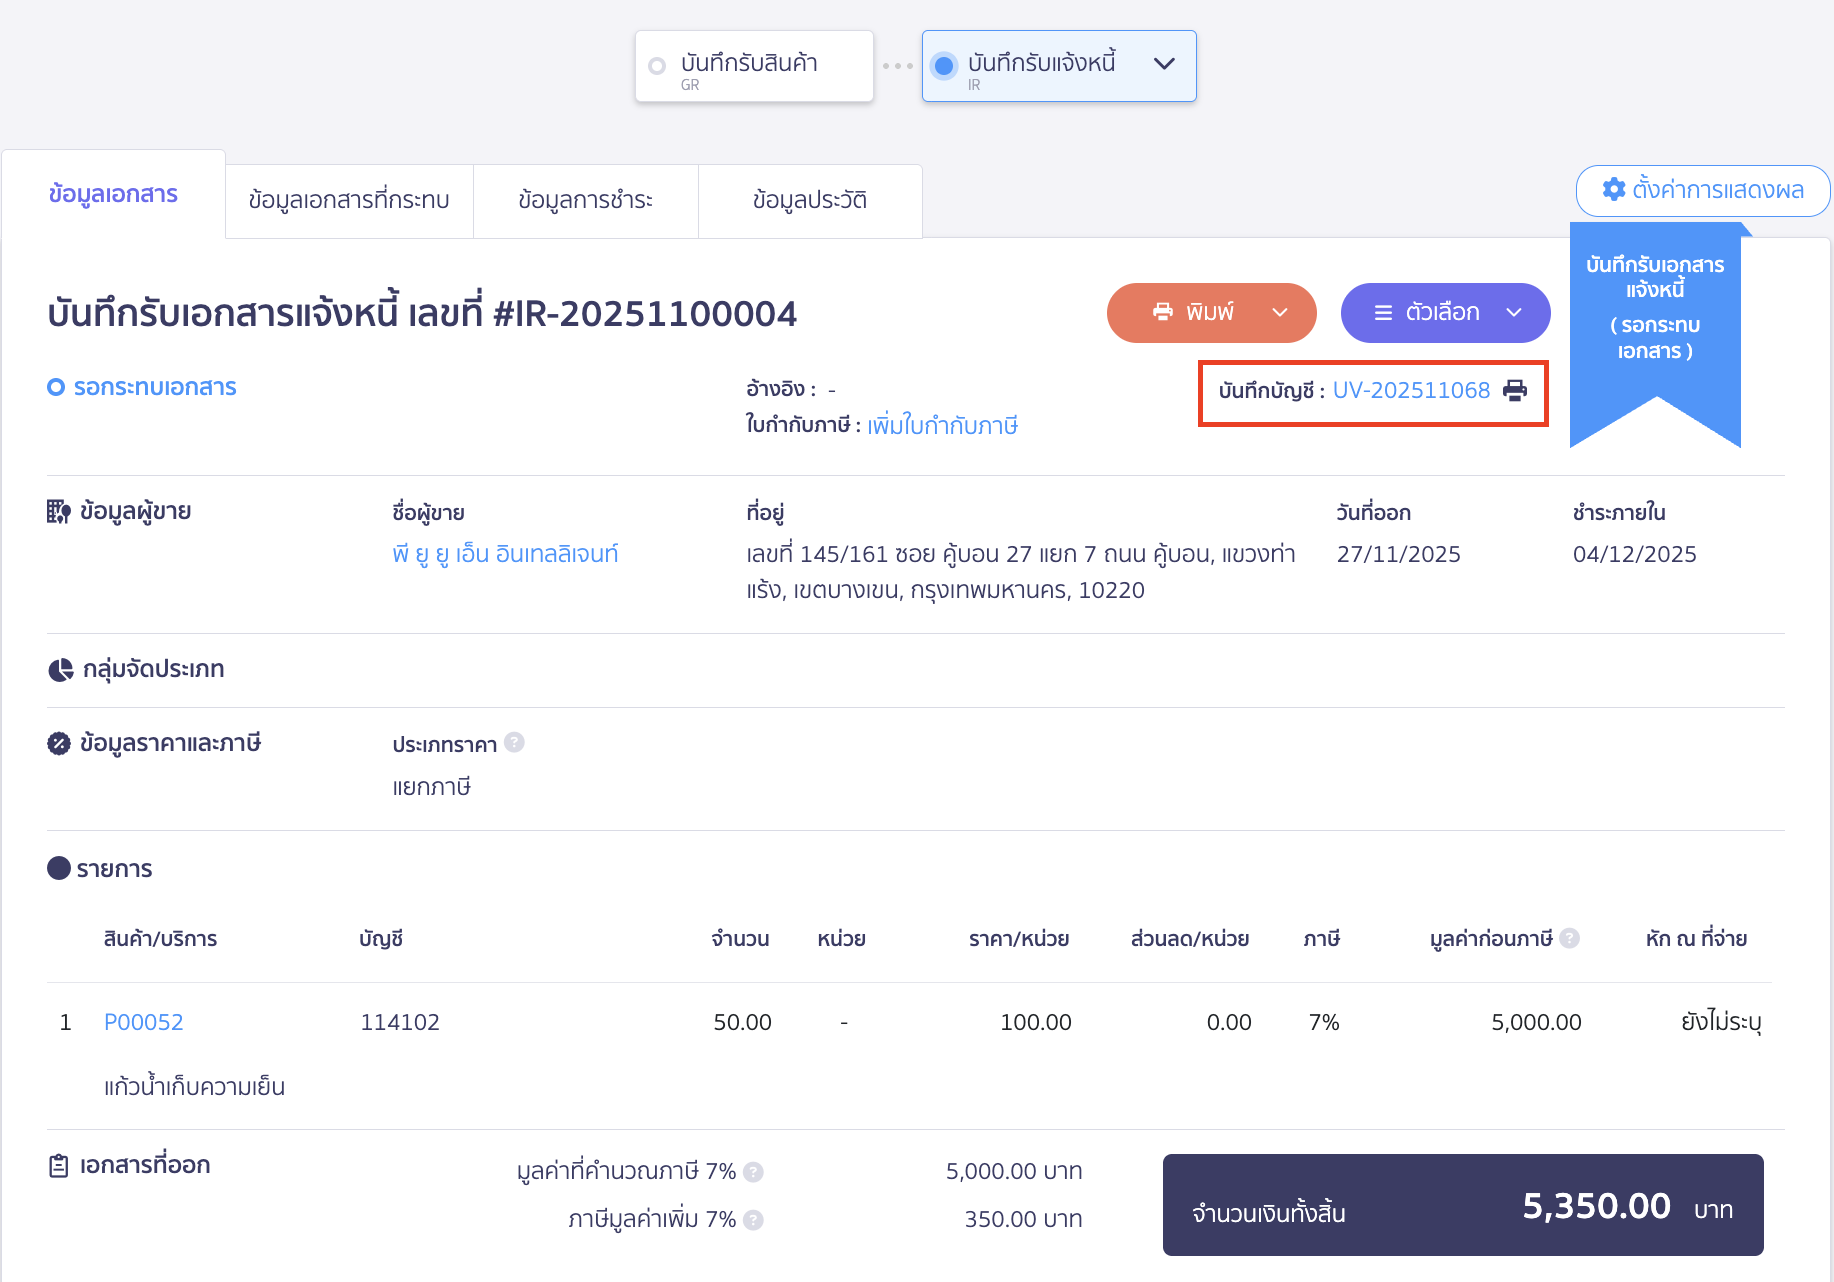Click help icon next to มูลค่าที่คำนวณภาษี 7%

pos(754,1172)
